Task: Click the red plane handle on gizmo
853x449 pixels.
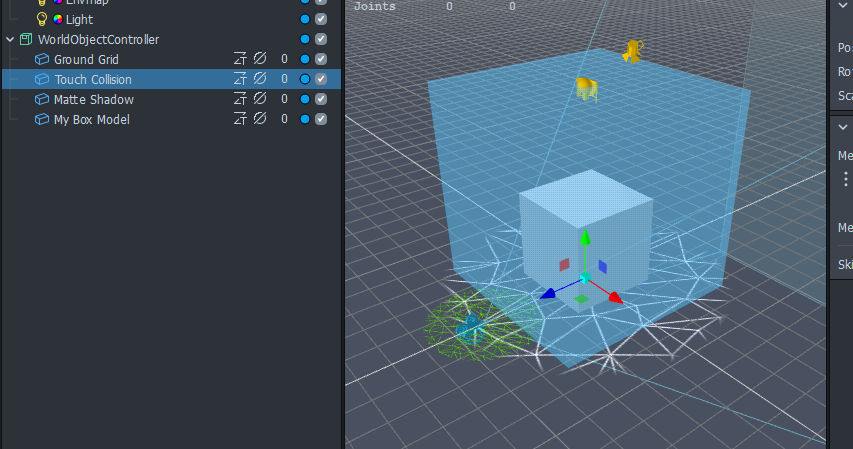Action: tap(565, 265)
